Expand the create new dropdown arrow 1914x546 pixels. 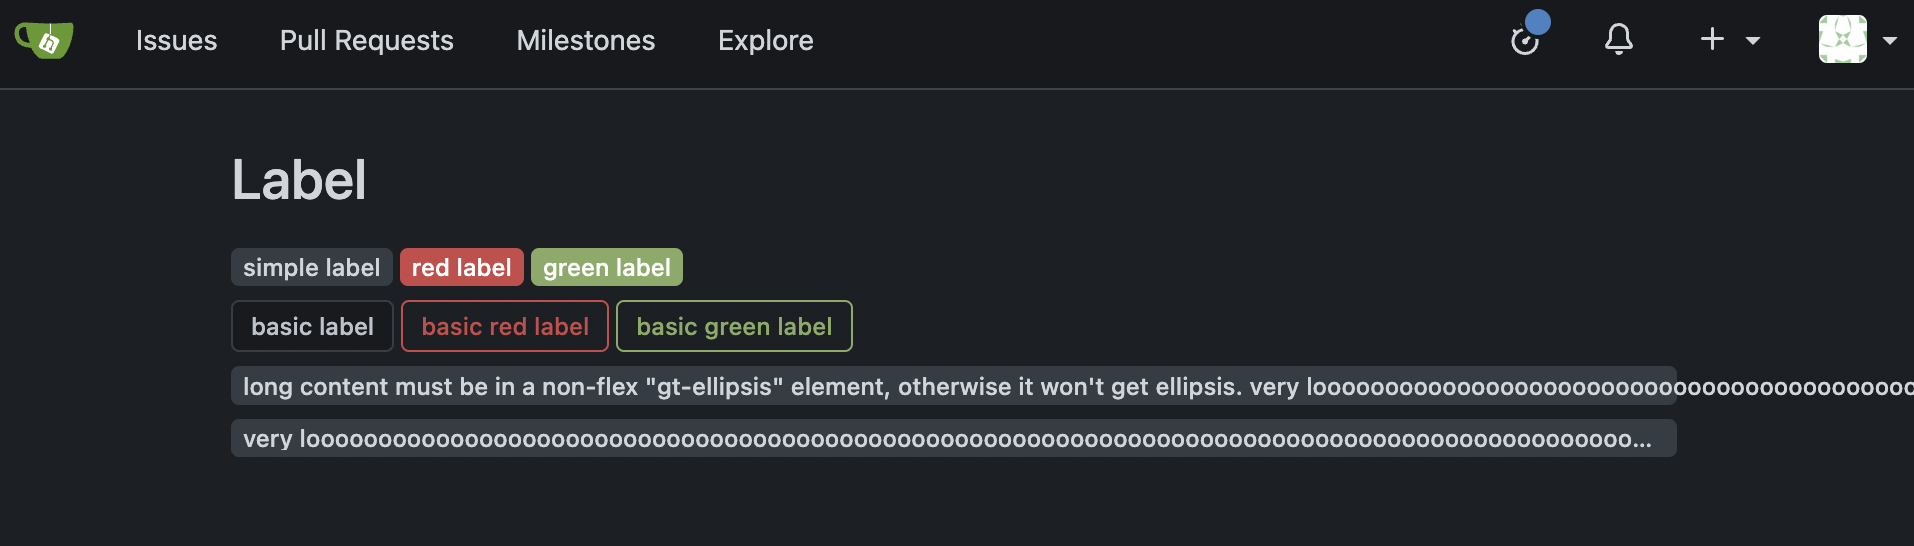click(x=1753, y=41)
